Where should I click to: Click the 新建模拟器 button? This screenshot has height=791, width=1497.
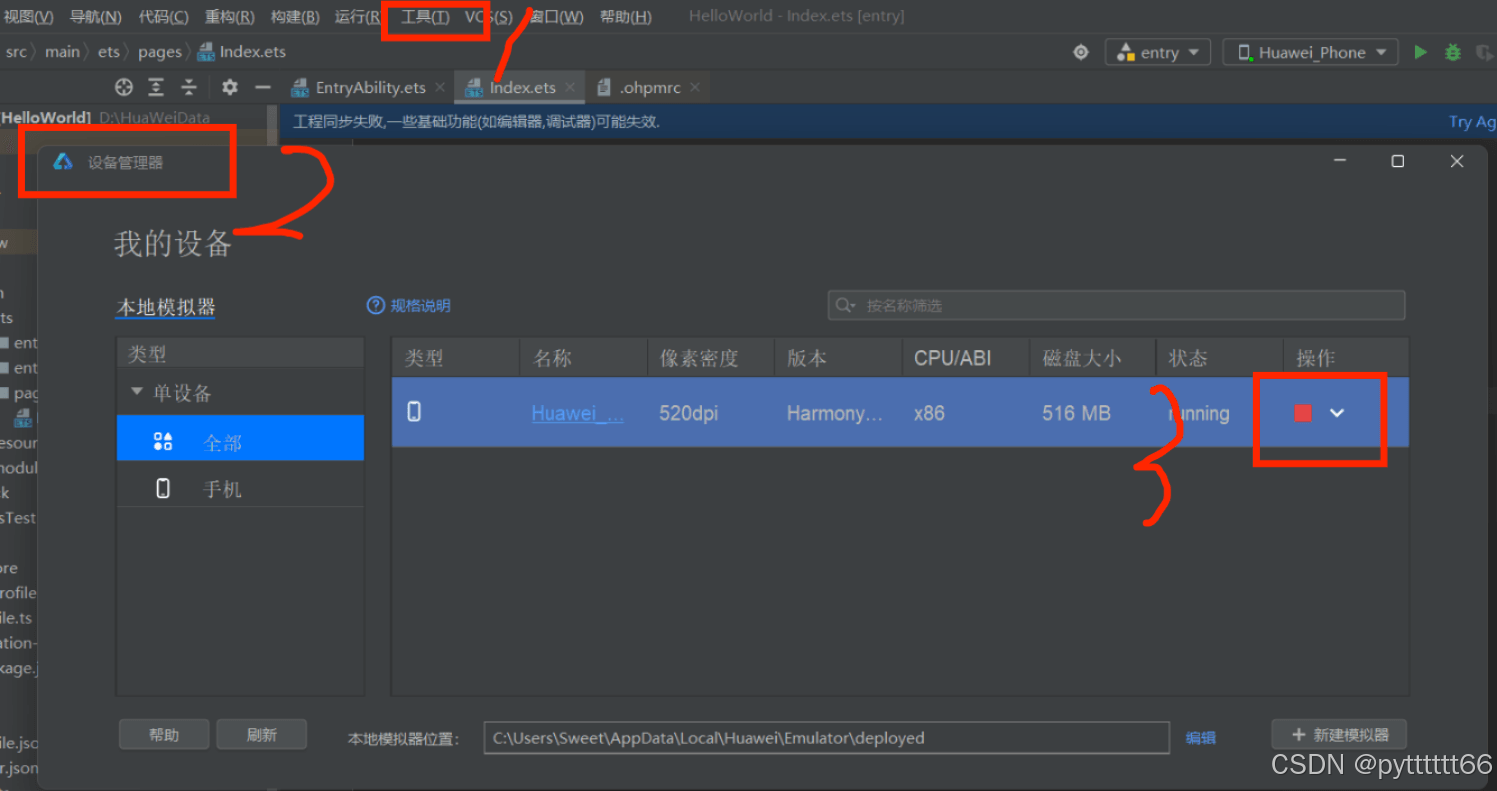coord(1339,735)
